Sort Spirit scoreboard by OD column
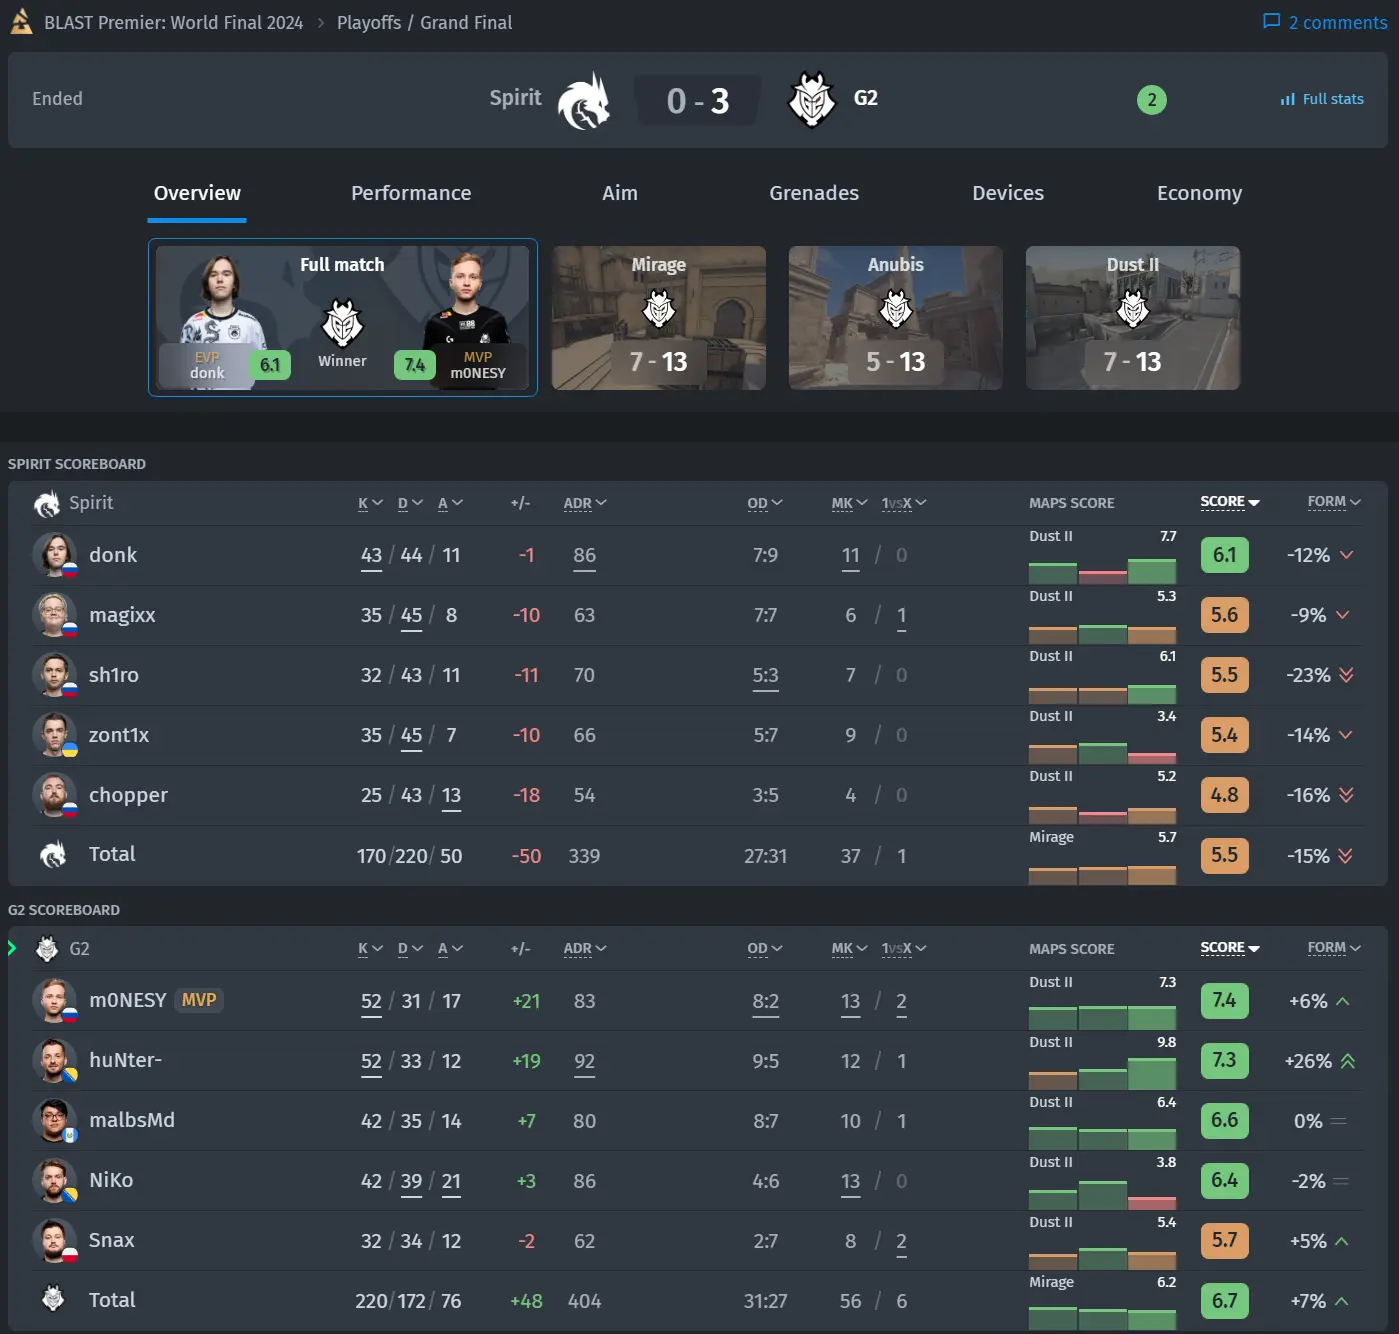 pos(765,503)
